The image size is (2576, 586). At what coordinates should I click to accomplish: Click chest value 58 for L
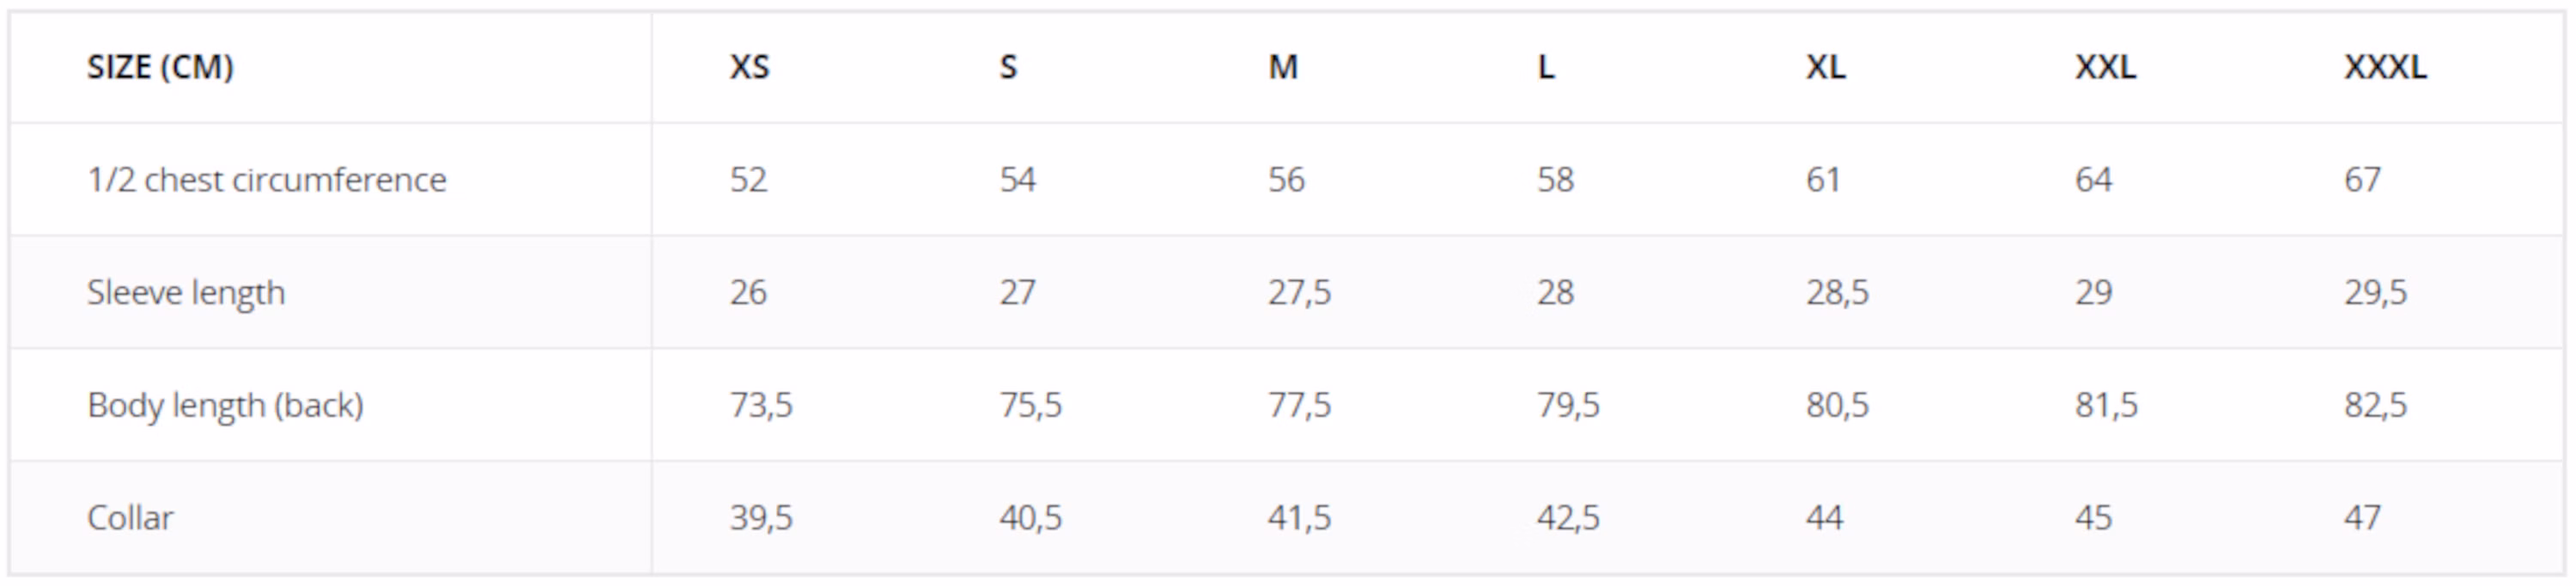tap(1555, 180)
